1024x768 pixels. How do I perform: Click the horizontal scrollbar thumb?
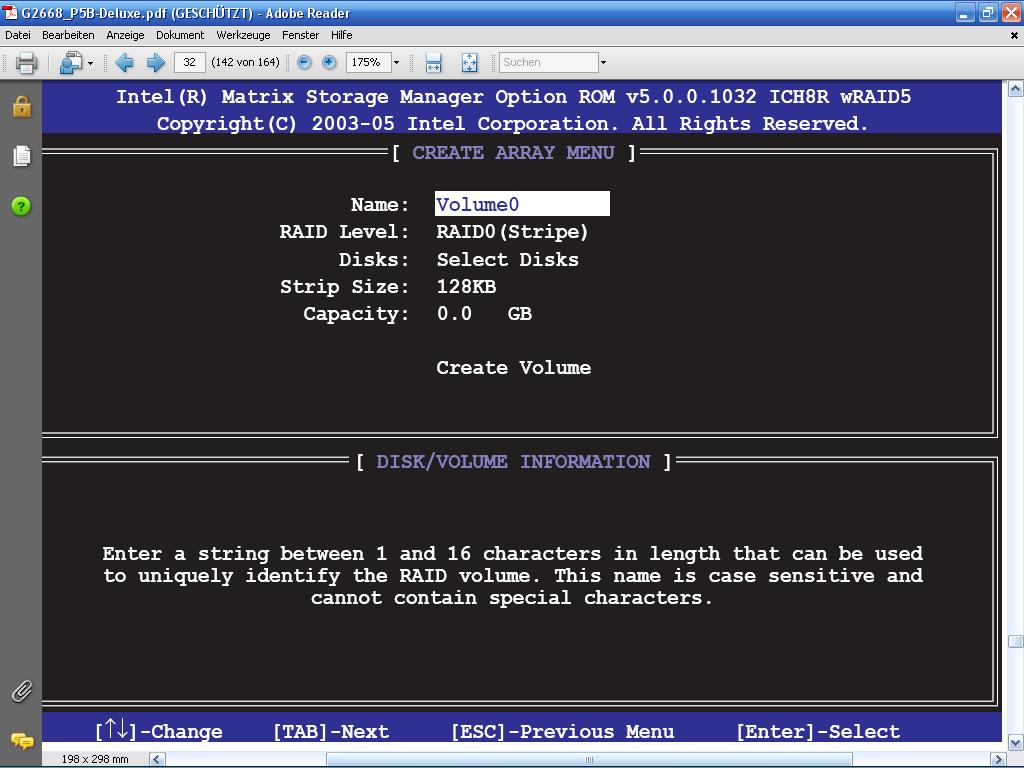[589, 760]
